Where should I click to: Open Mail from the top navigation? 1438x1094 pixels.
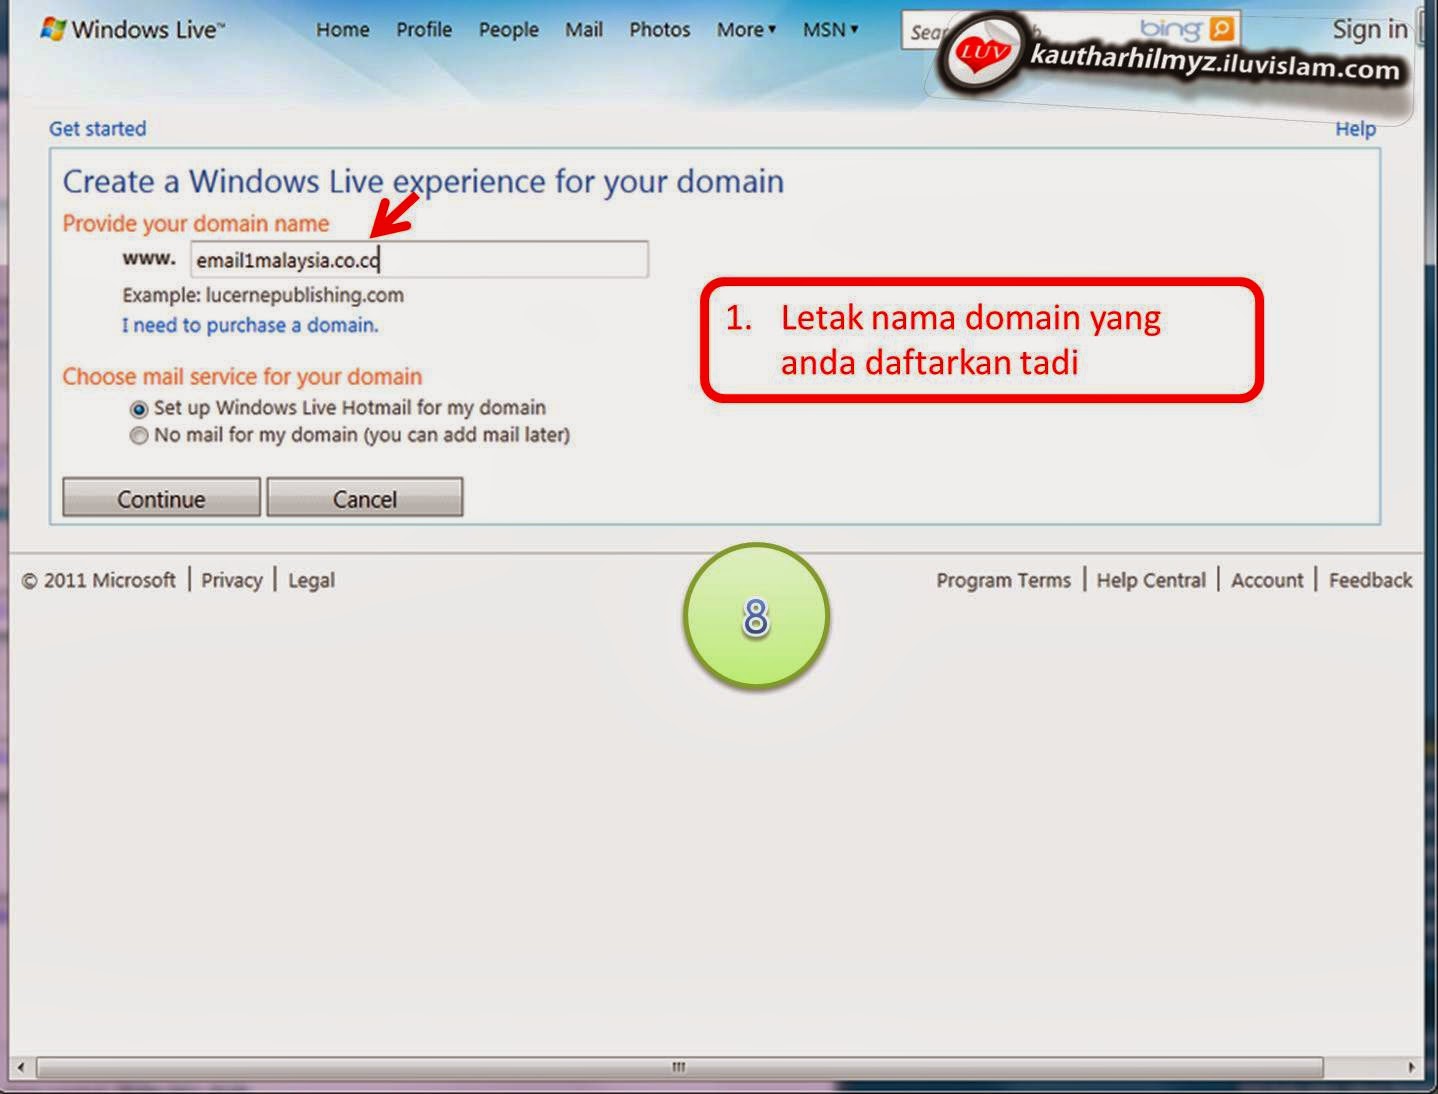click(584, 30)
